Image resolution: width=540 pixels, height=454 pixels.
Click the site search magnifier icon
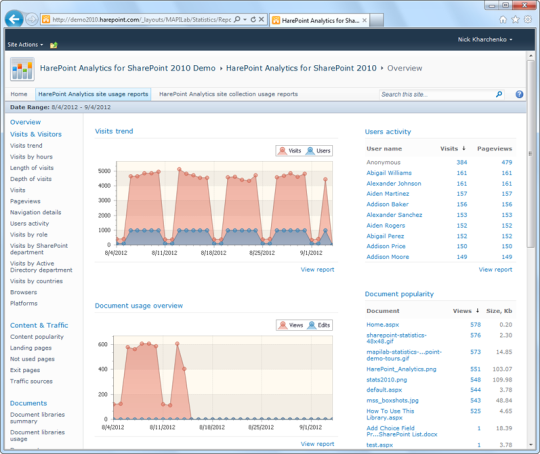tap(499, 94)
